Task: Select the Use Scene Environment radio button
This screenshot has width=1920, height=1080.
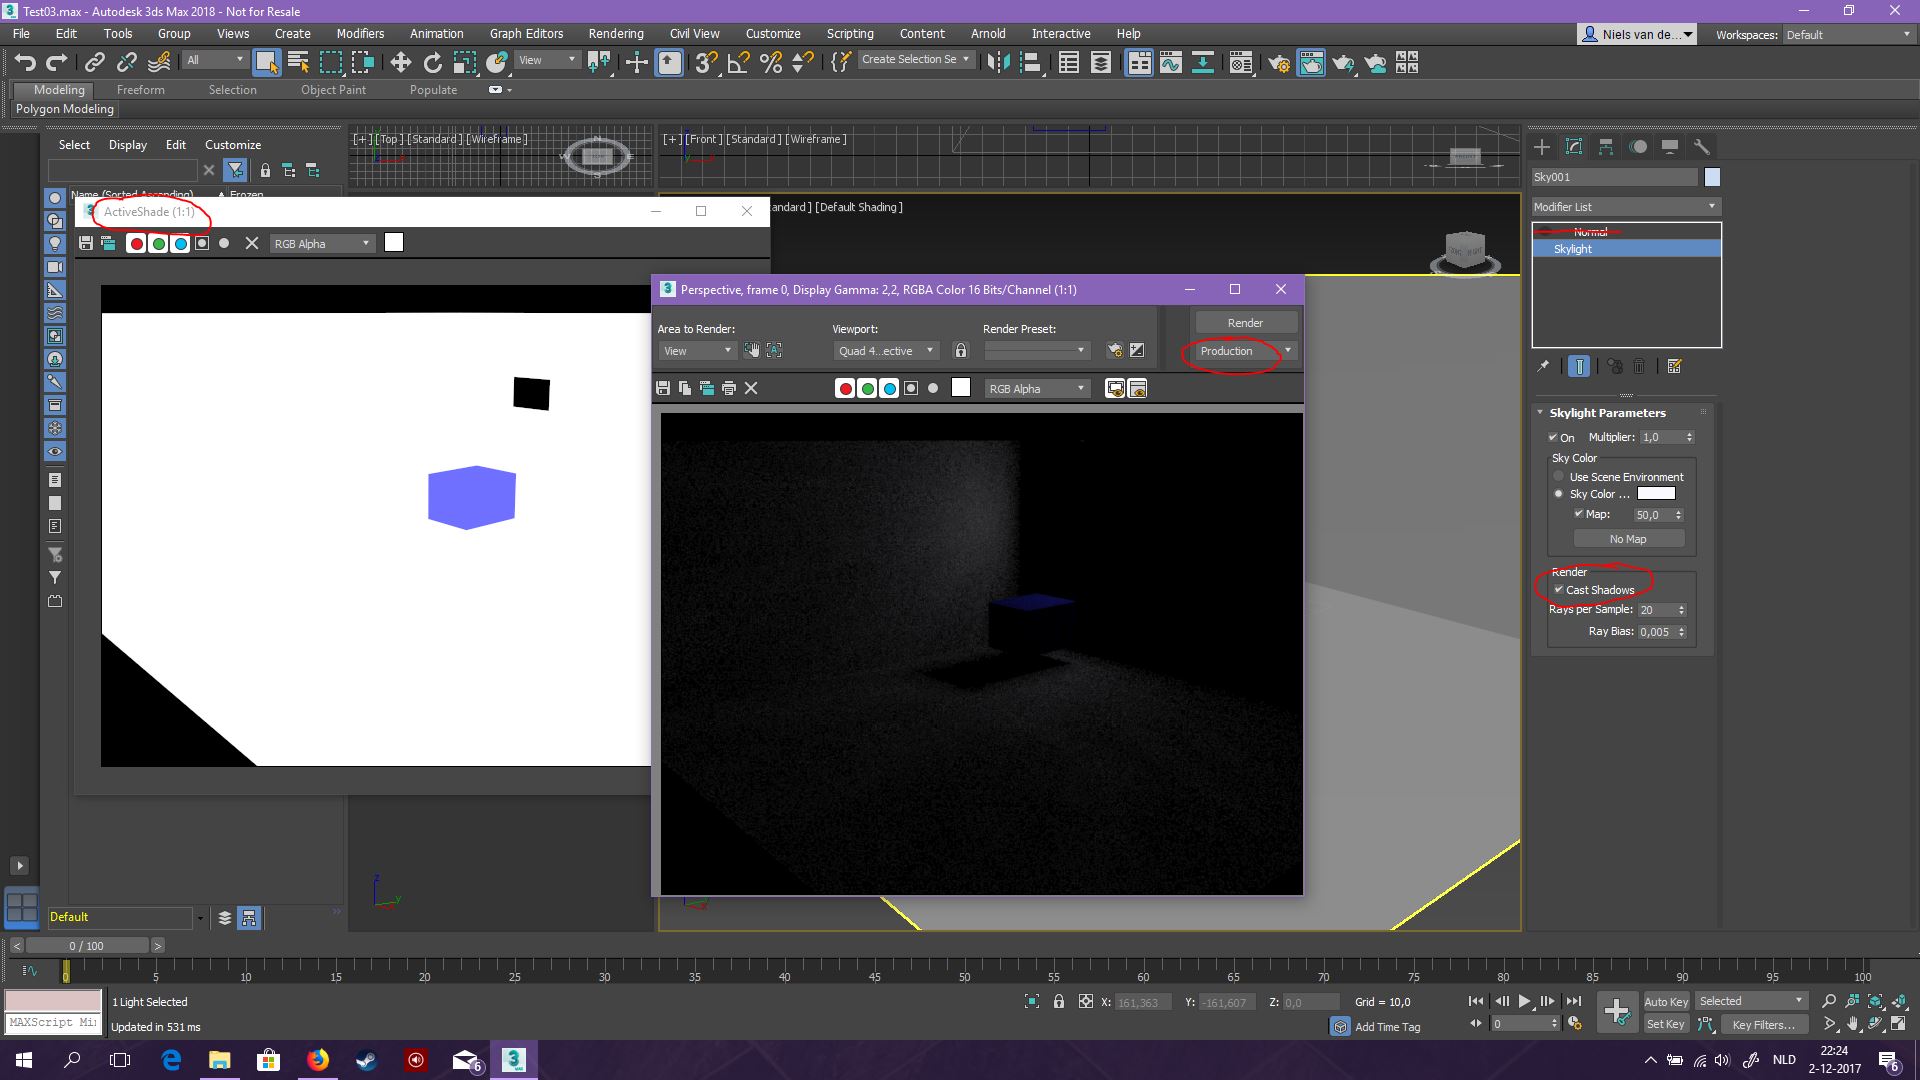Action: [x=1558, y=476]
